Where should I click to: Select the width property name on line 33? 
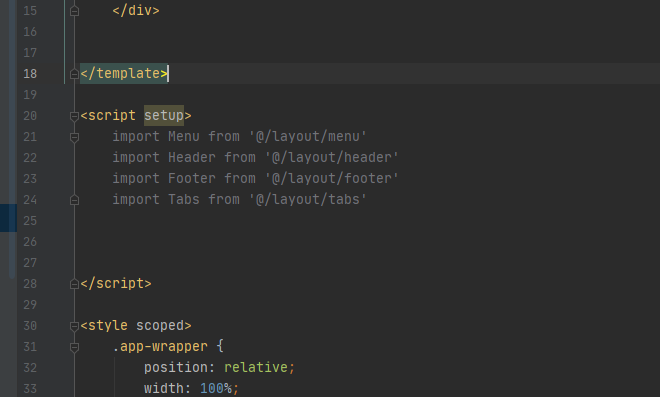(x=164, y=388)
